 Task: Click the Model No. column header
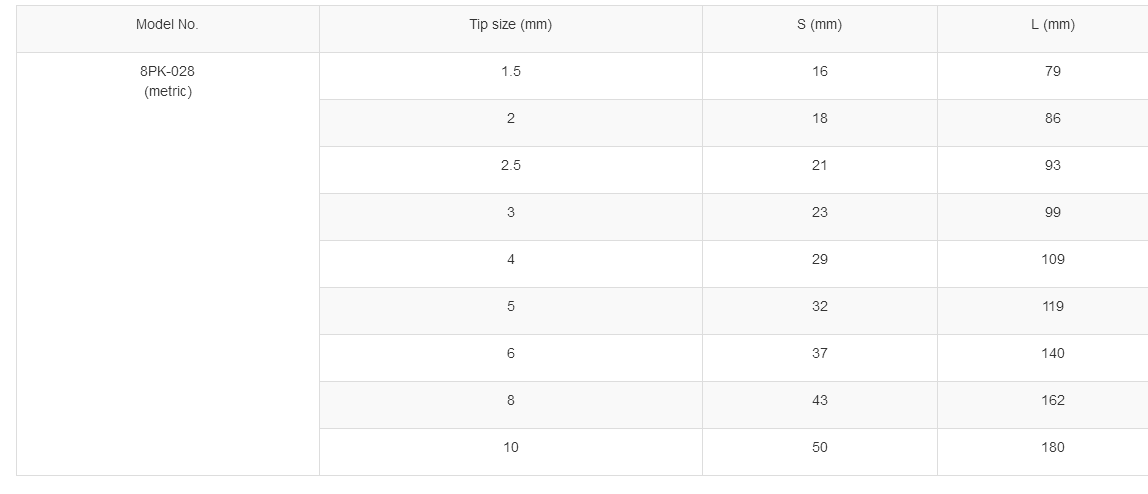(167, 25)
